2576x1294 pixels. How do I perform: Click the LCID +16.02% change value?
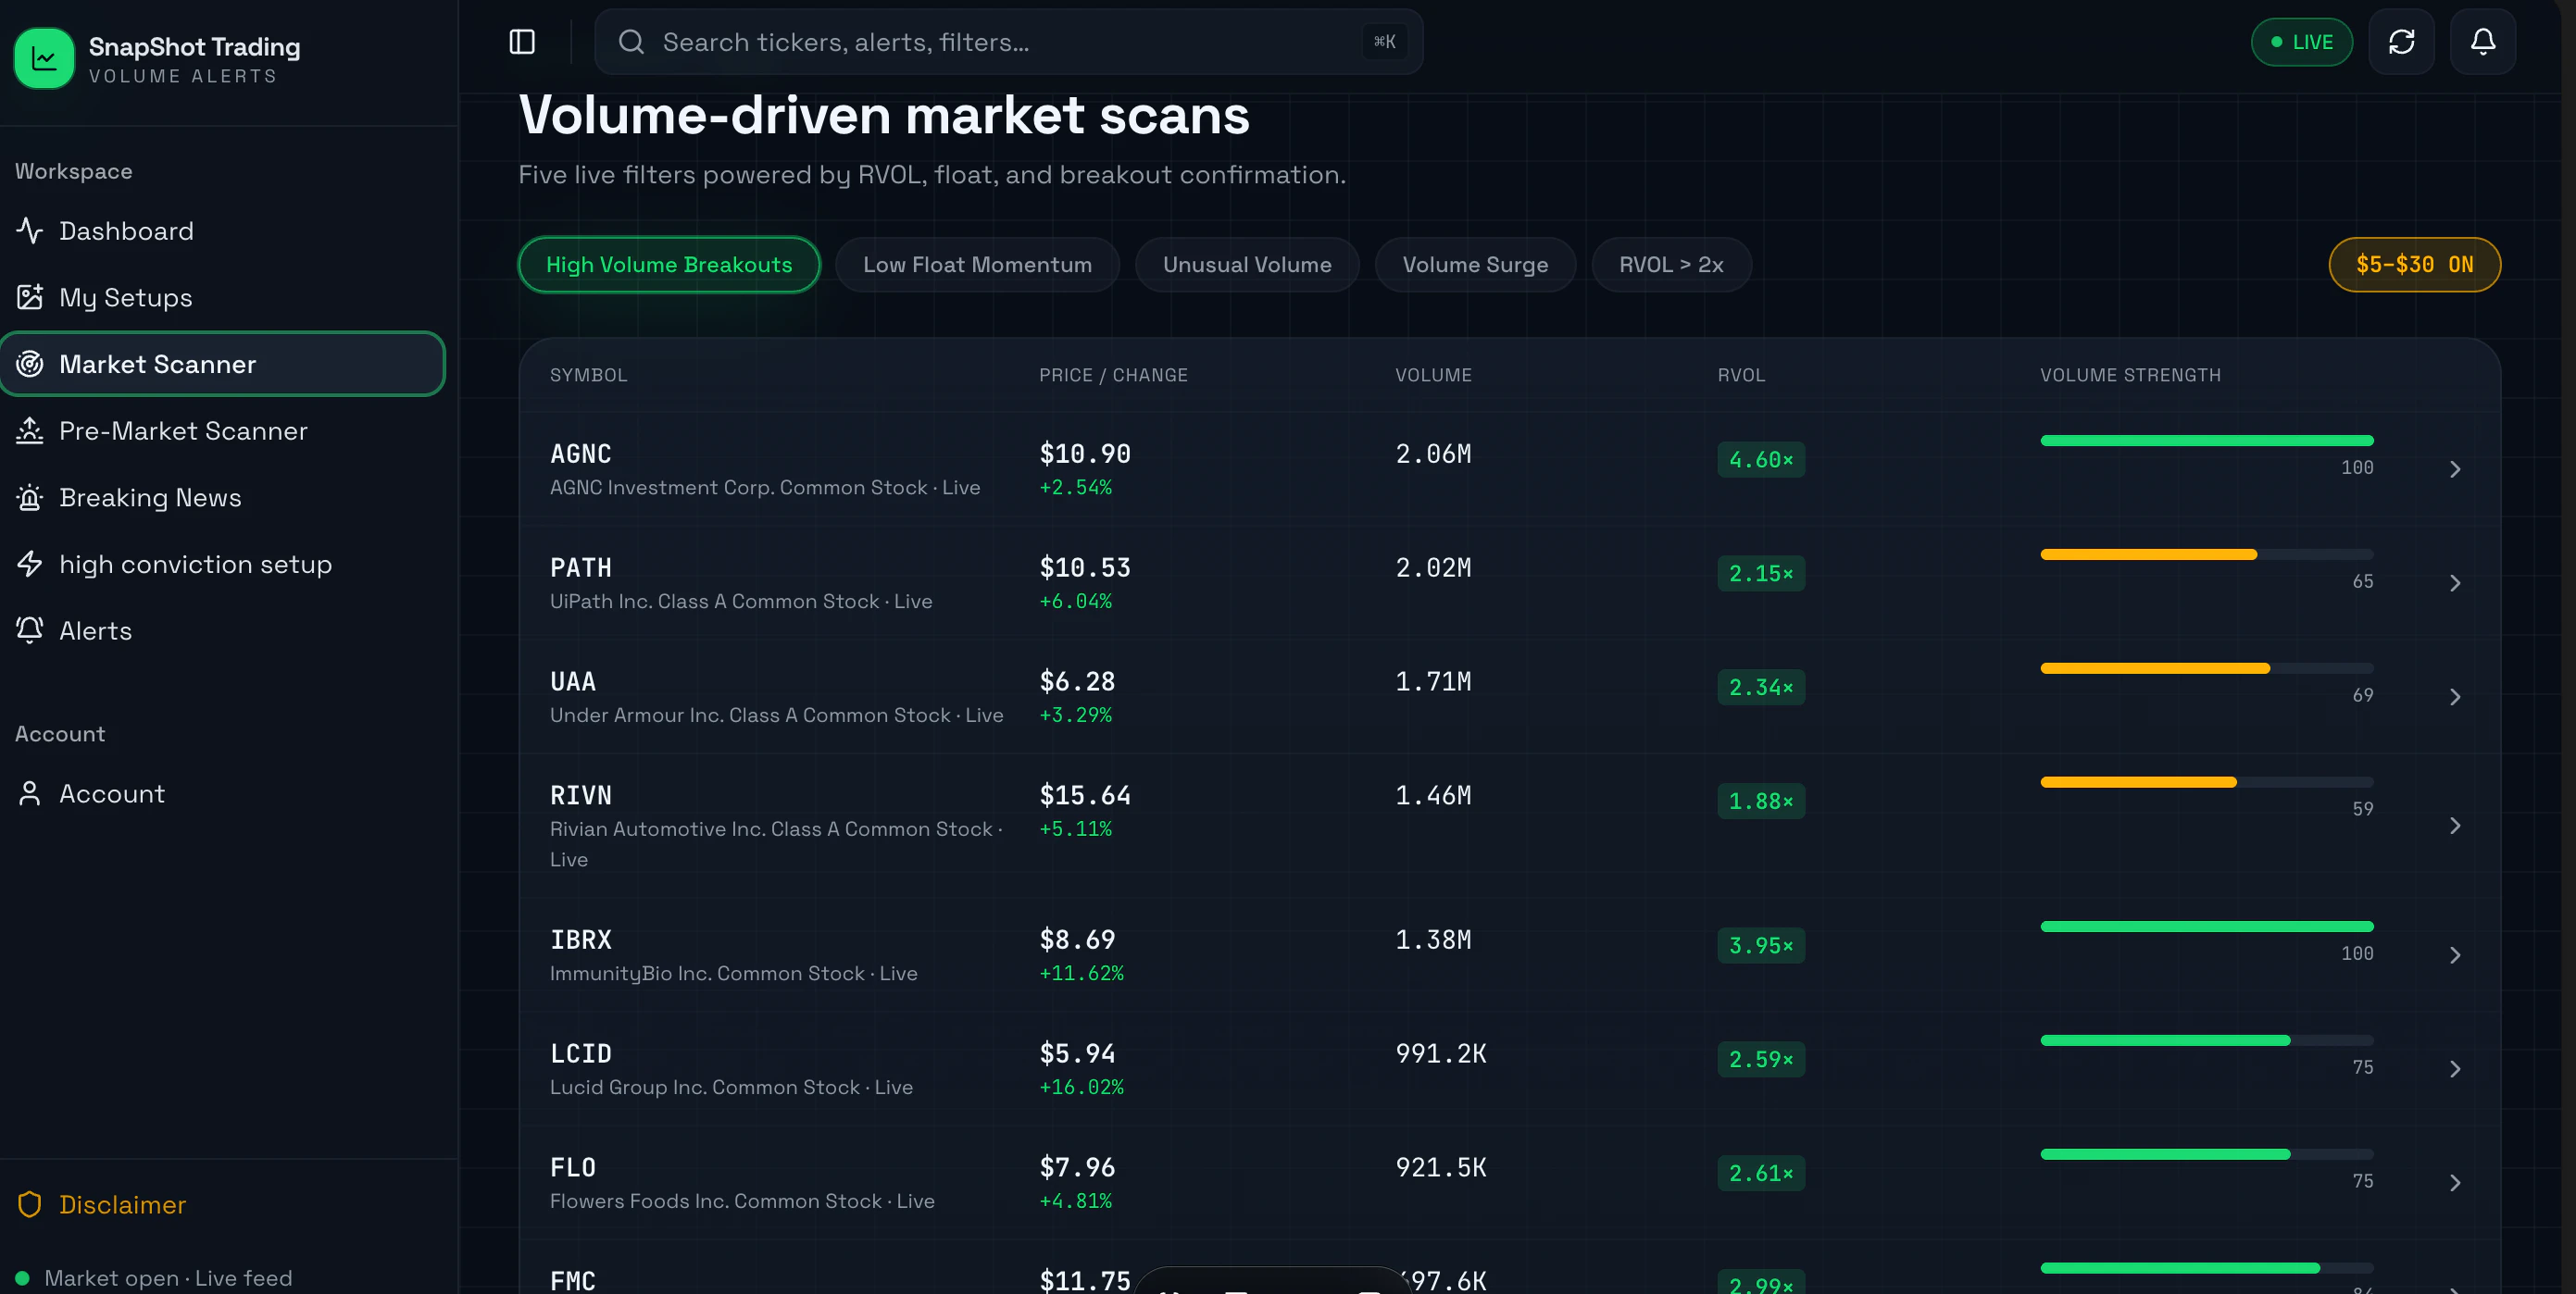[1081, 1087]
